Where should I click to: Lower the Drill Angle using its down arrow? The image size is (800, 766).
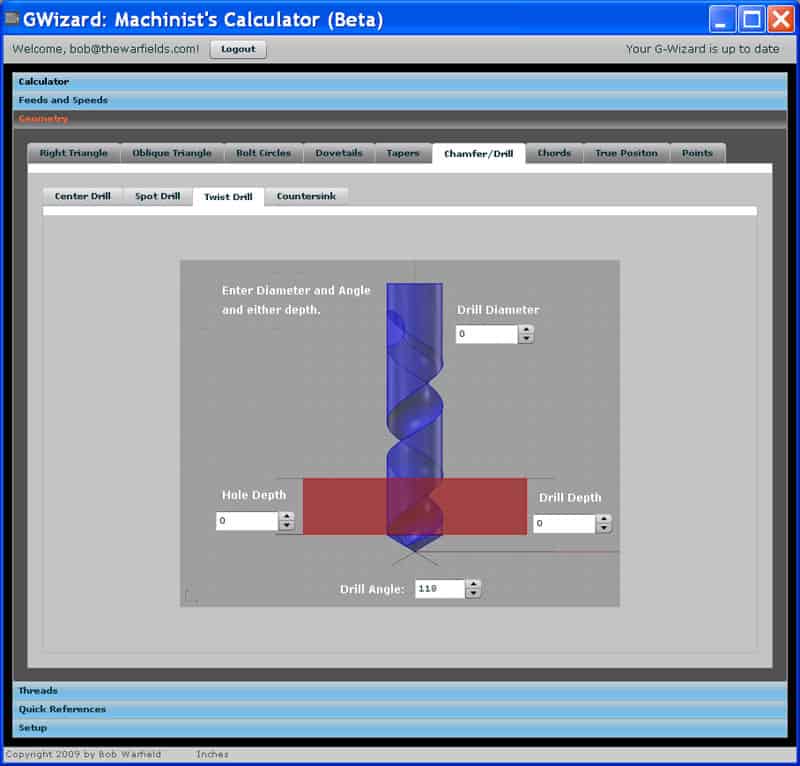pyautogui.click(x=475, y=592)
